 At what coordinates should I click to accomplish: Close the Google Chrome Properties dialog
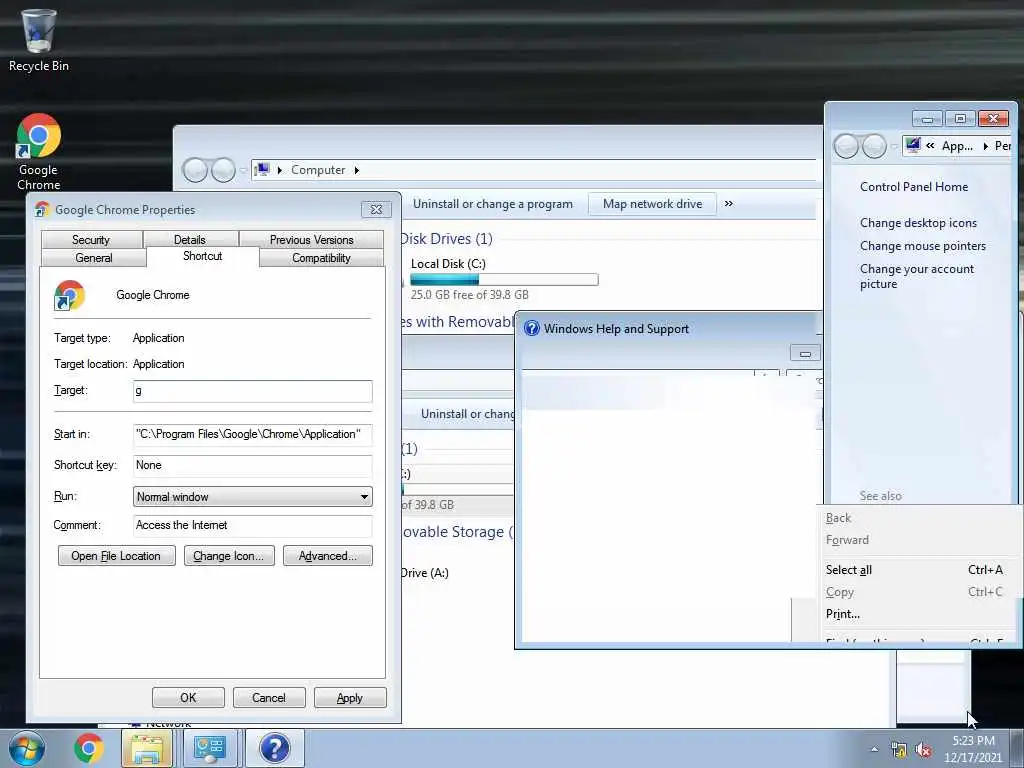[376, 209]
